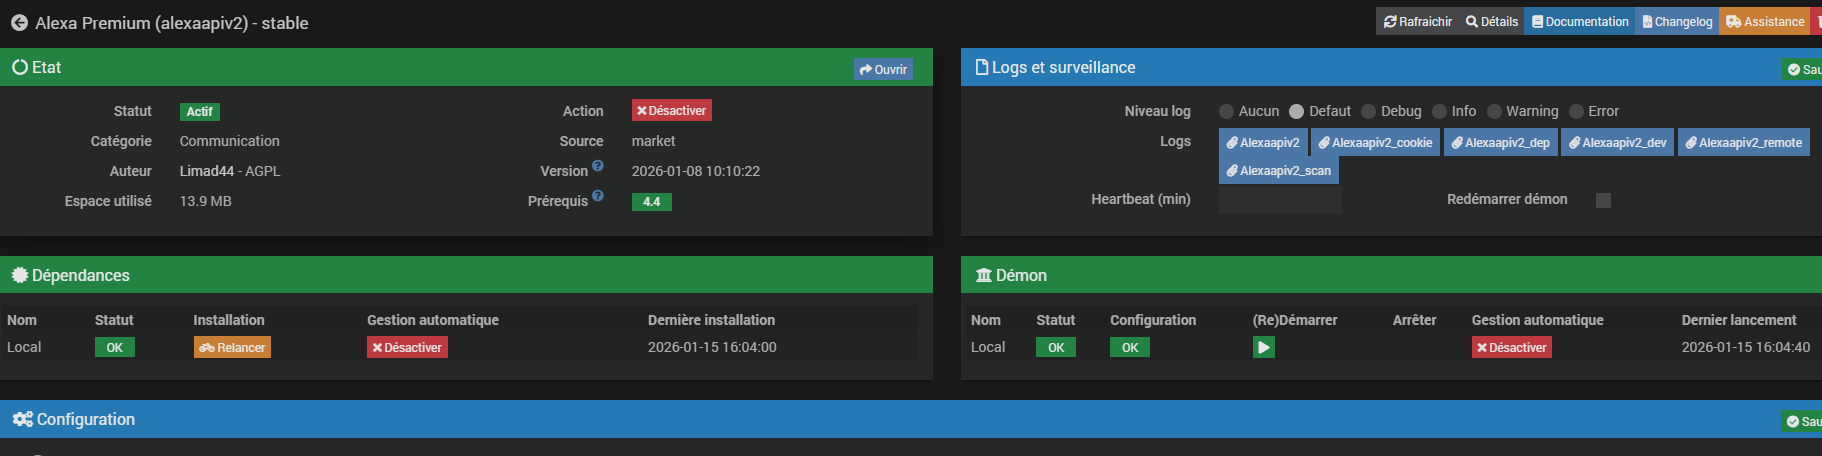Open the Changelog
Image resolution: width=1822 pixels, height=456 pixels.
(1677, 21)
